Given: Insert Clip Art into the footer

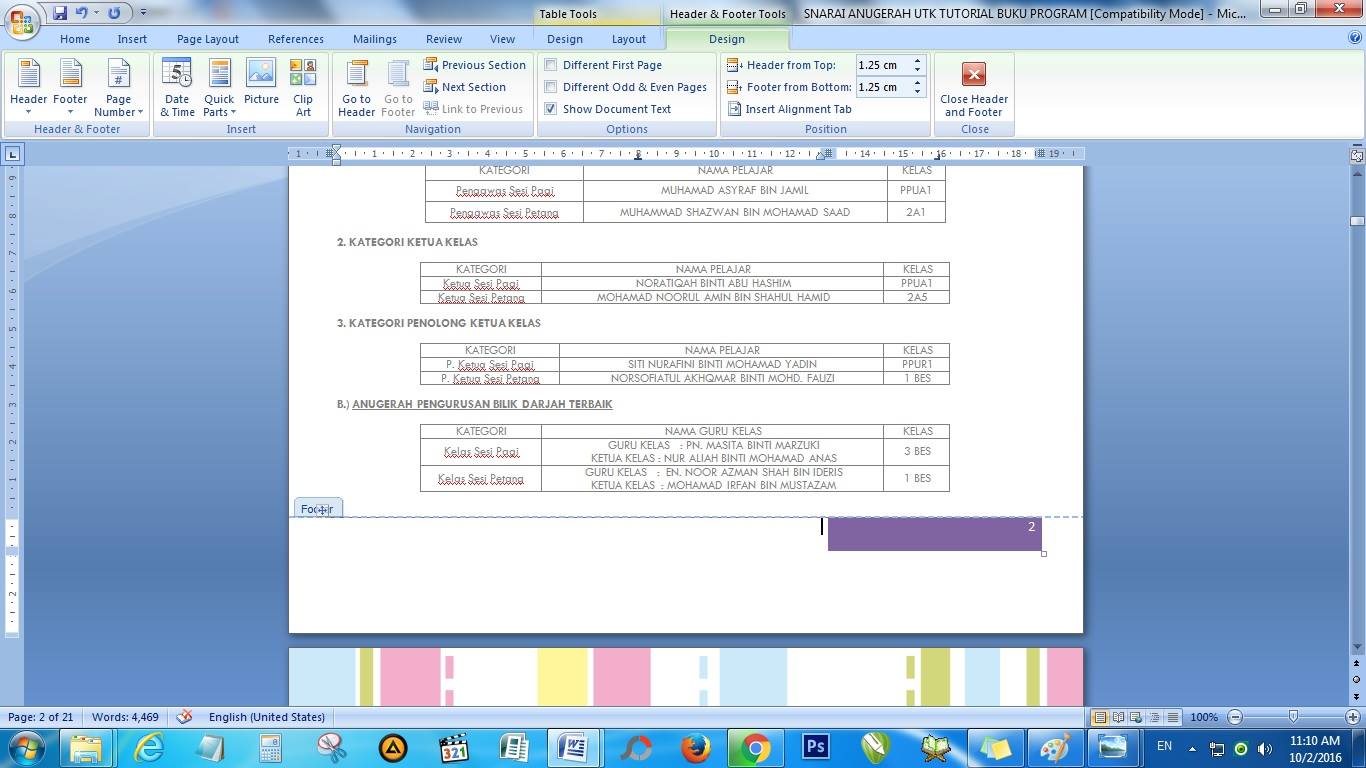Looking at the screenshot, I should click(303, 88).
